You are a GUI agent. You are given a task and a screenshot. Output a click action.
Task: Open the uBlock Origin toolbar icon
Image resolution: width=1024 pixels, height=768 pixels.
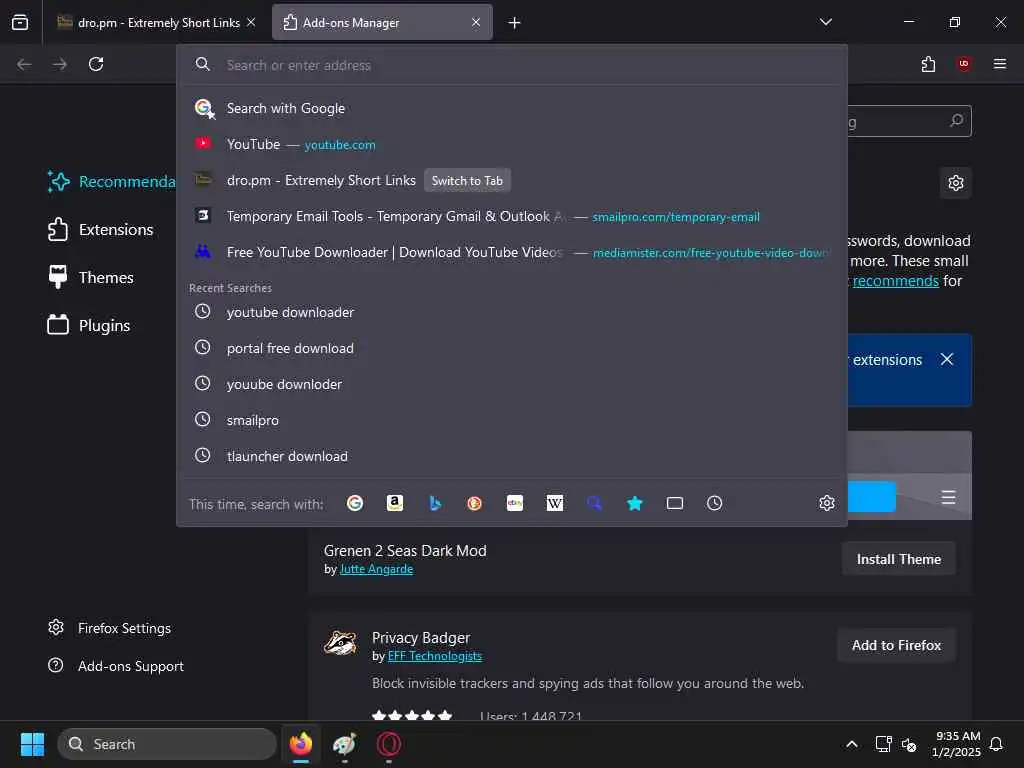pos(964,64)
